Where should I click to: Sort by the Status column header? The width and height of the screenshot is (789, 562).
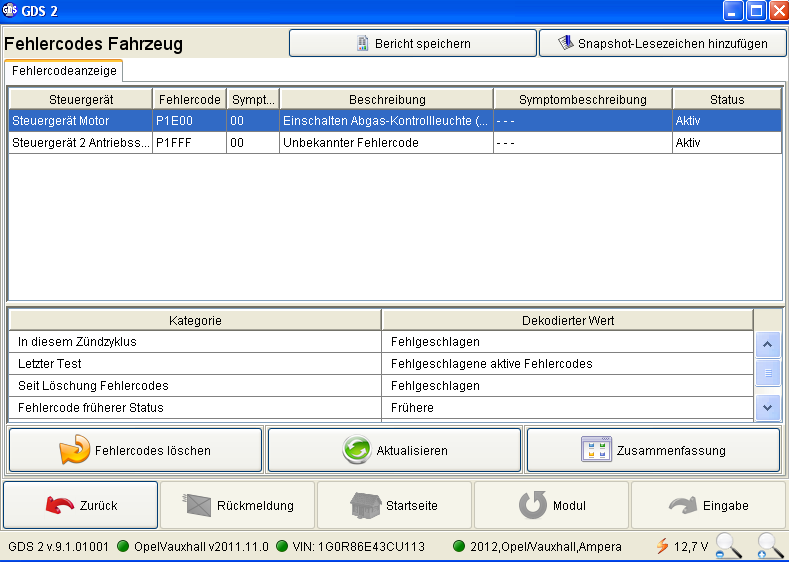(x=726, y=99)
